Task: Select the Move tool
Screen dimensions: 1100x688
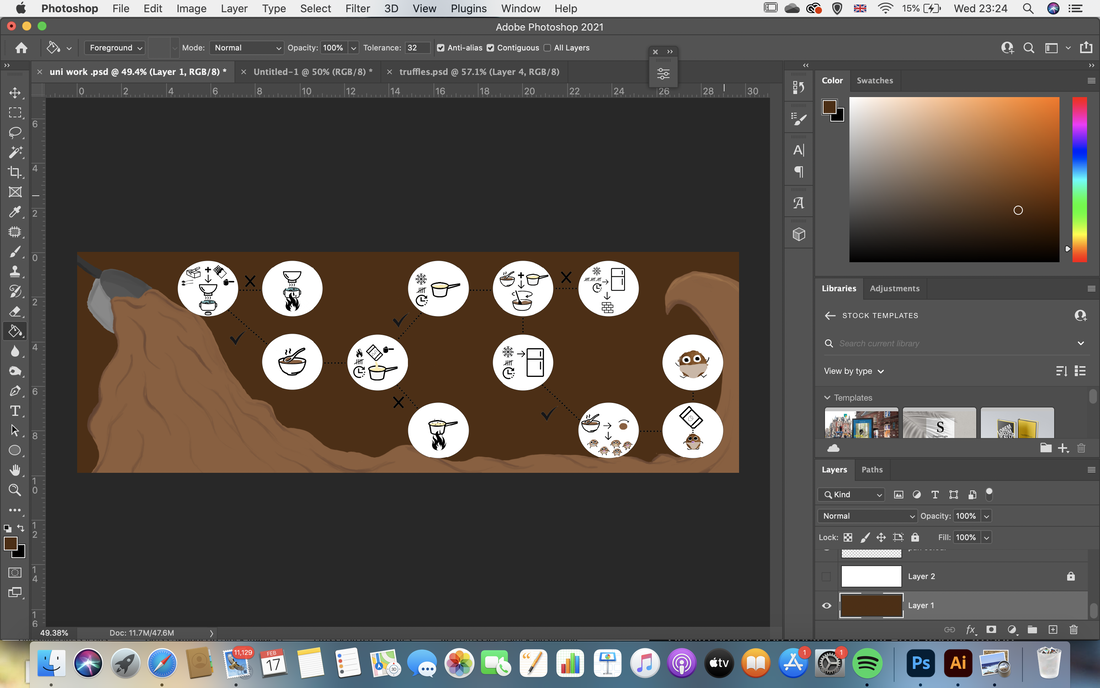Action: pos(15,93)
